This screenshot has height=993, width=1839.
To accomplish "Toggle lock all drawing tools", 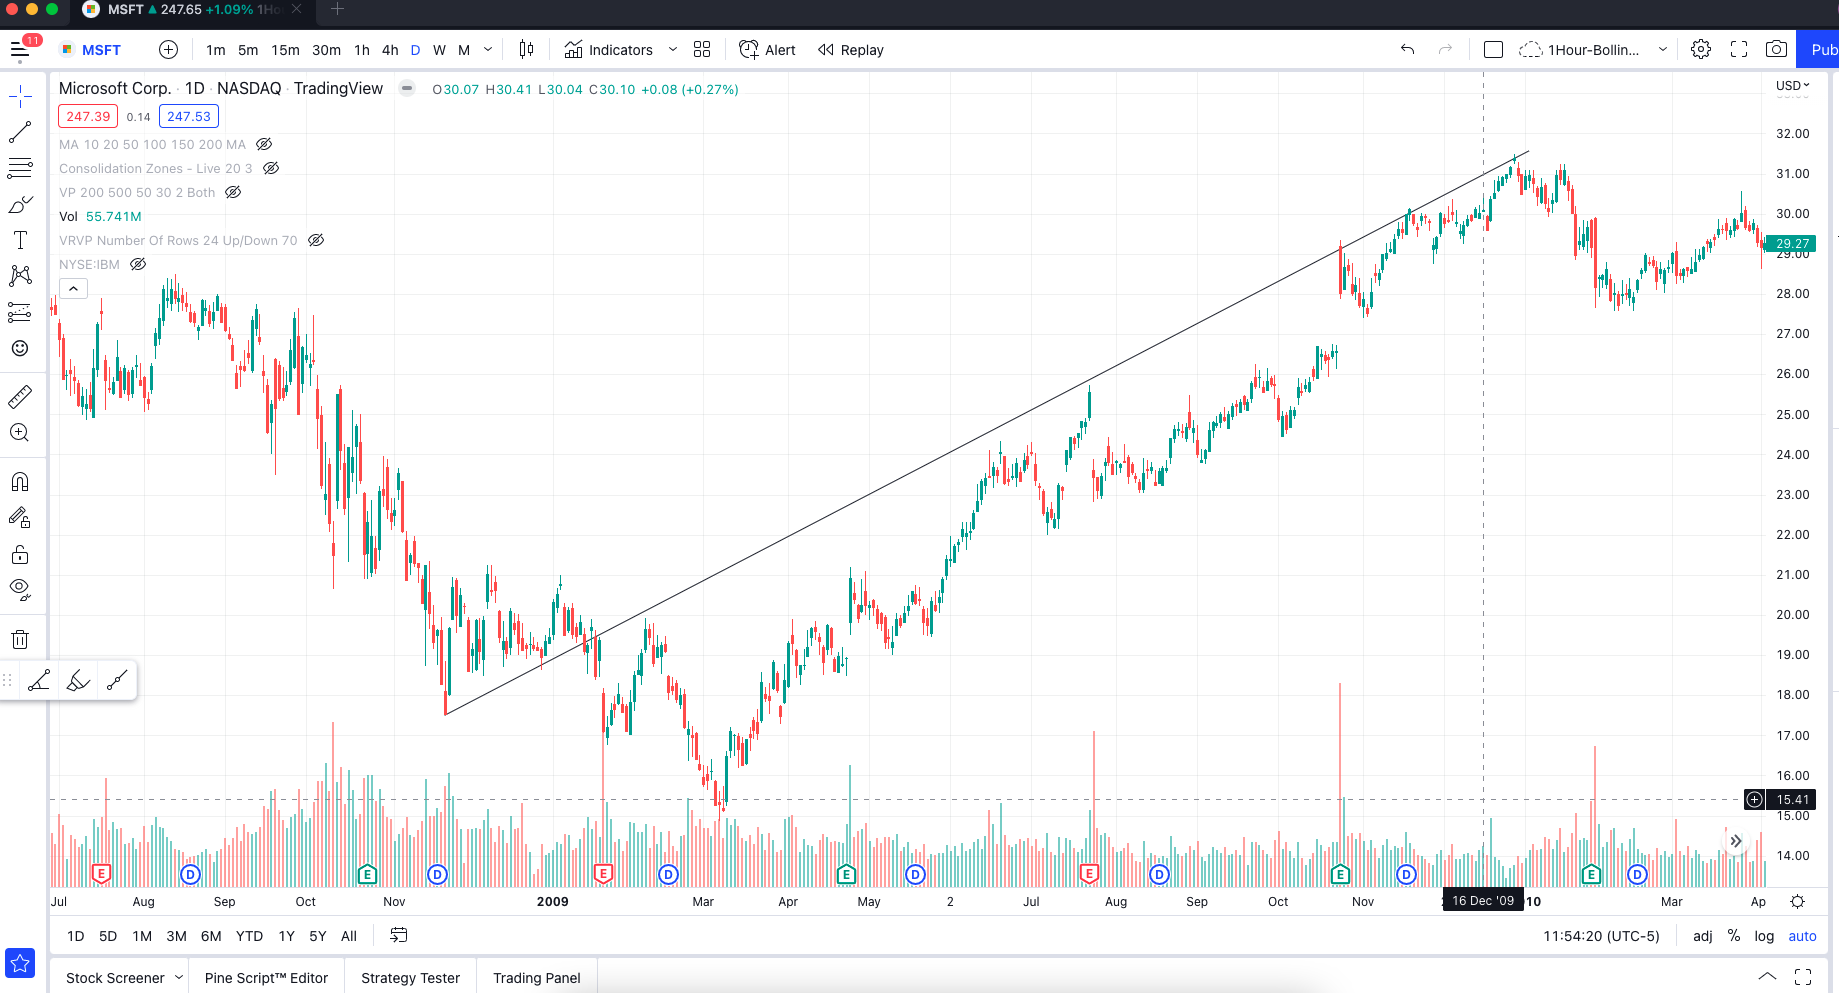I will (x=20, y=554).
